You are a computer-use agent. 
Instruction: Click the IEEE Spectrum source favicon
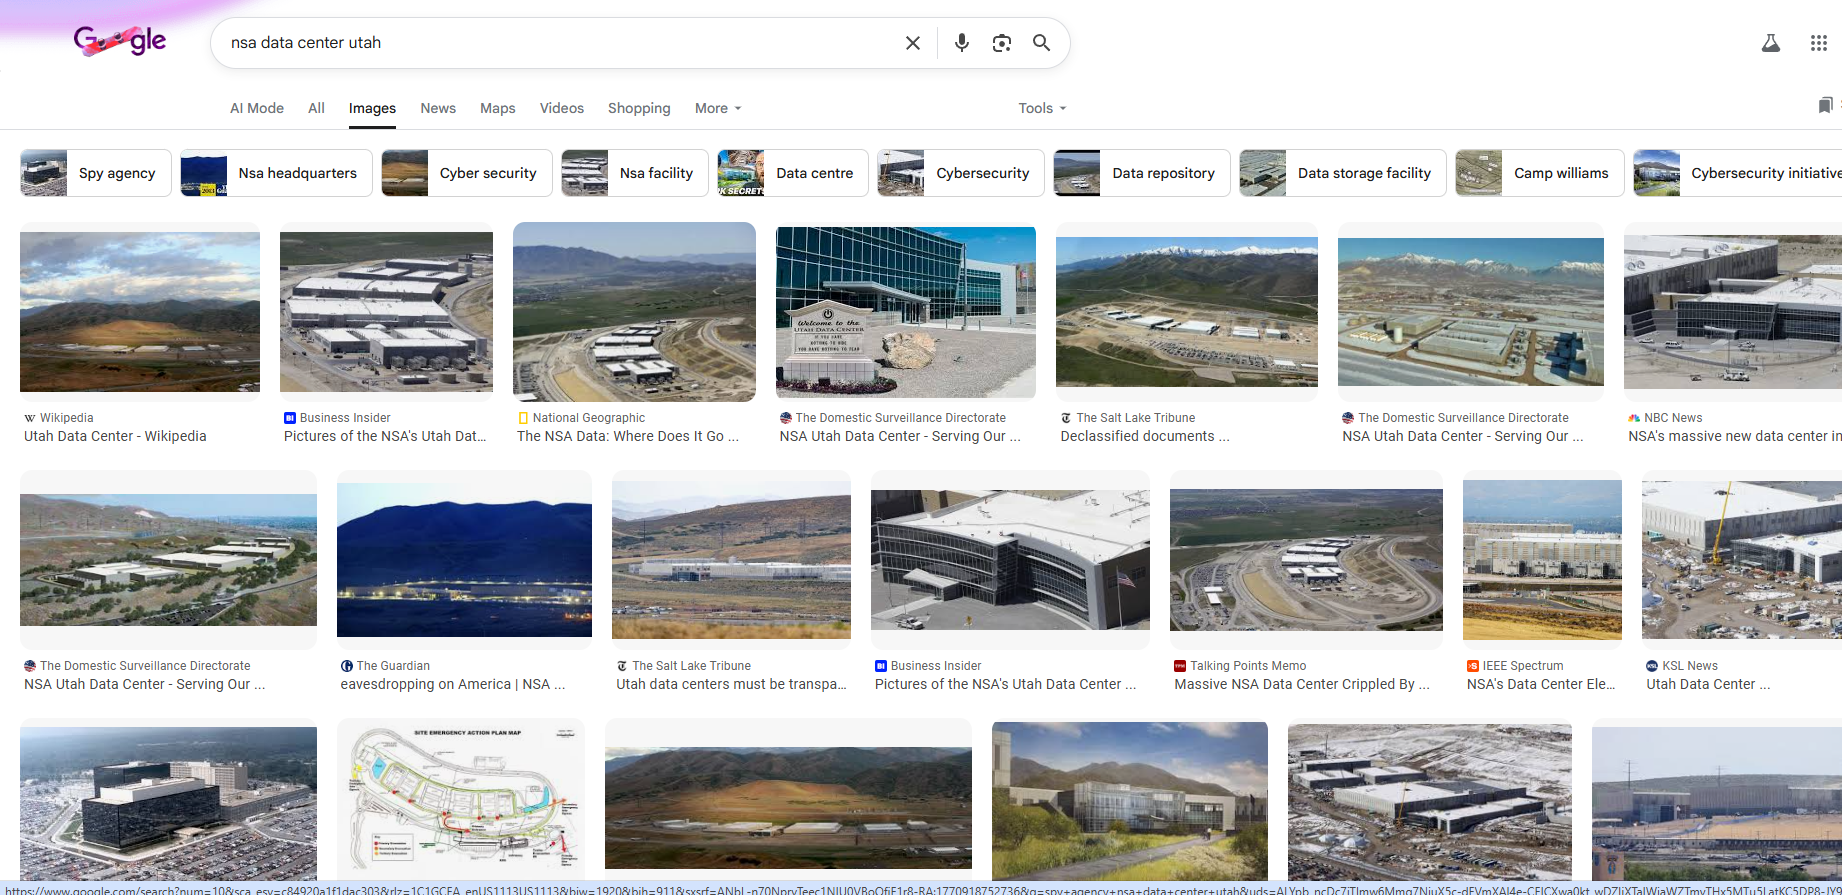[1473, 666]
